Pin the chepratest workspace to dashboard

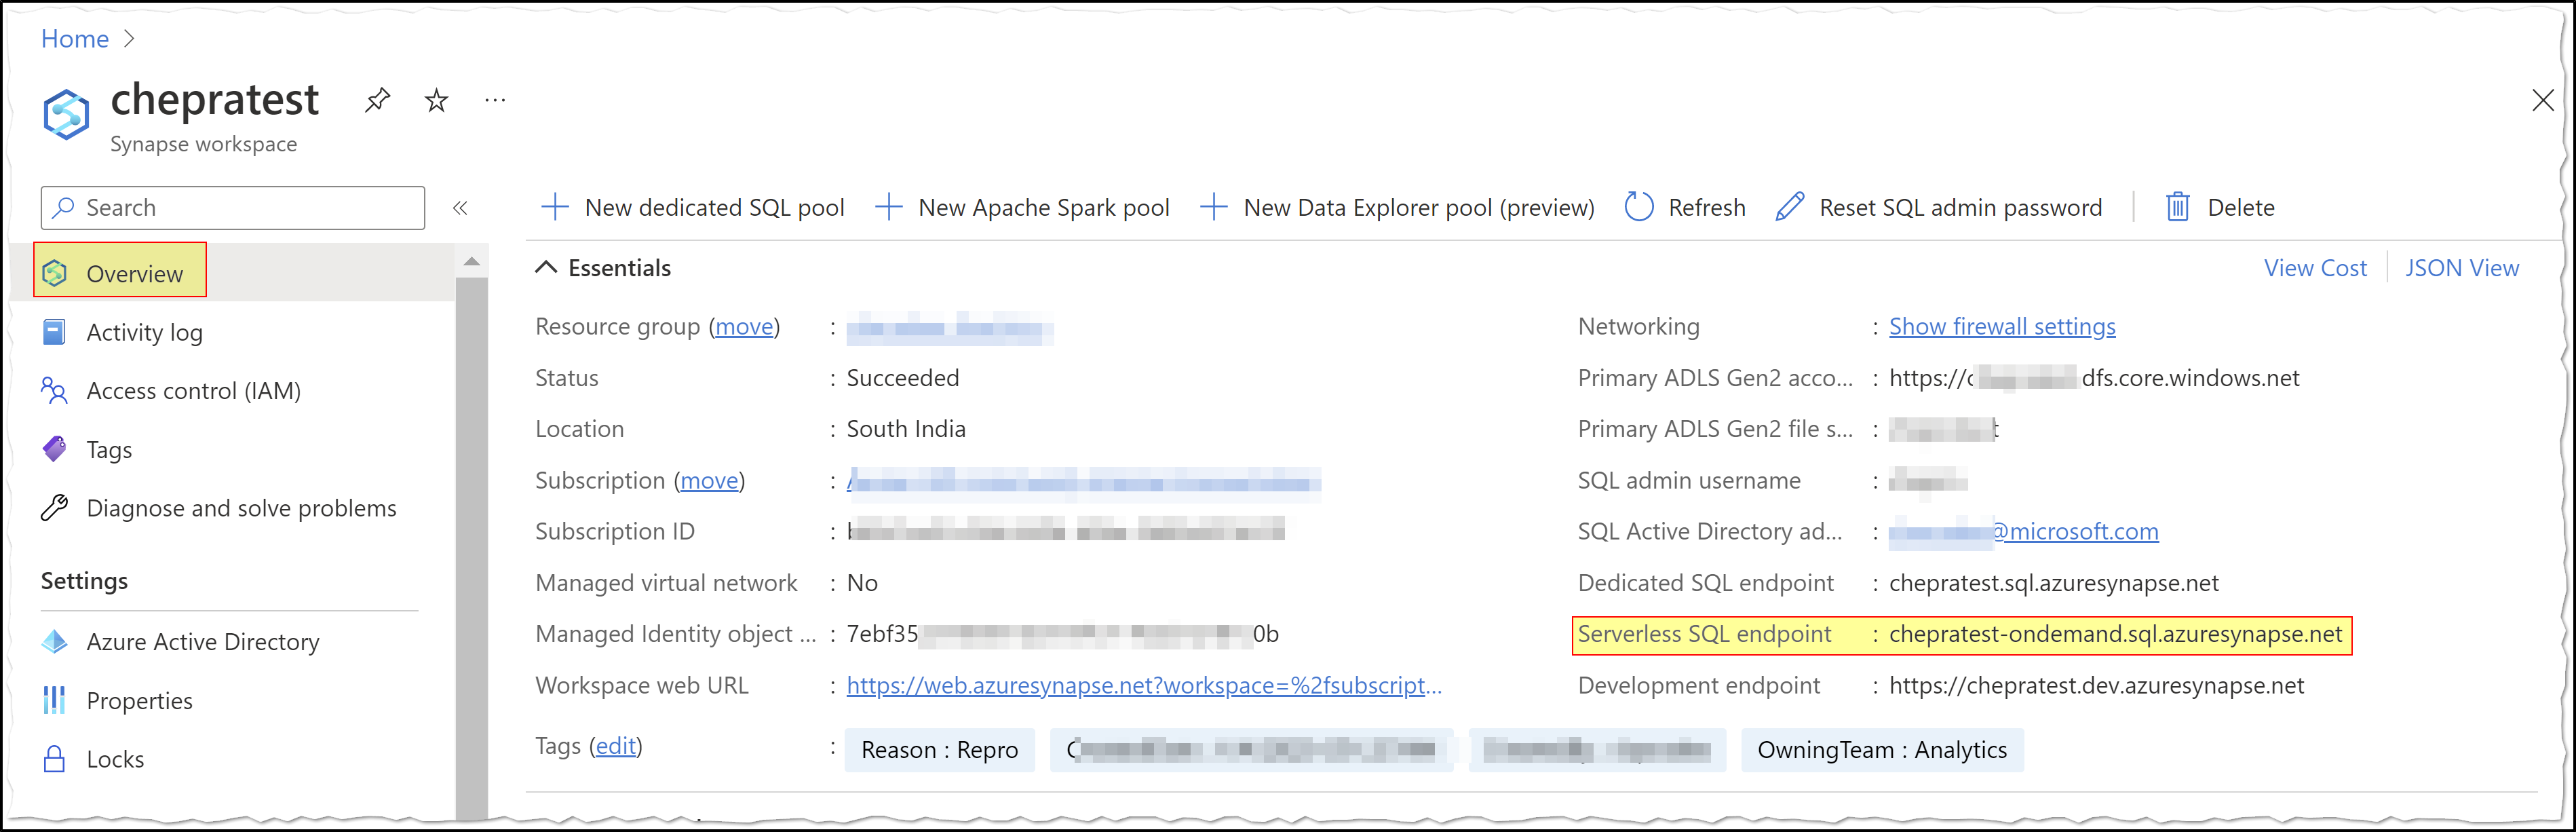point(377,100)
